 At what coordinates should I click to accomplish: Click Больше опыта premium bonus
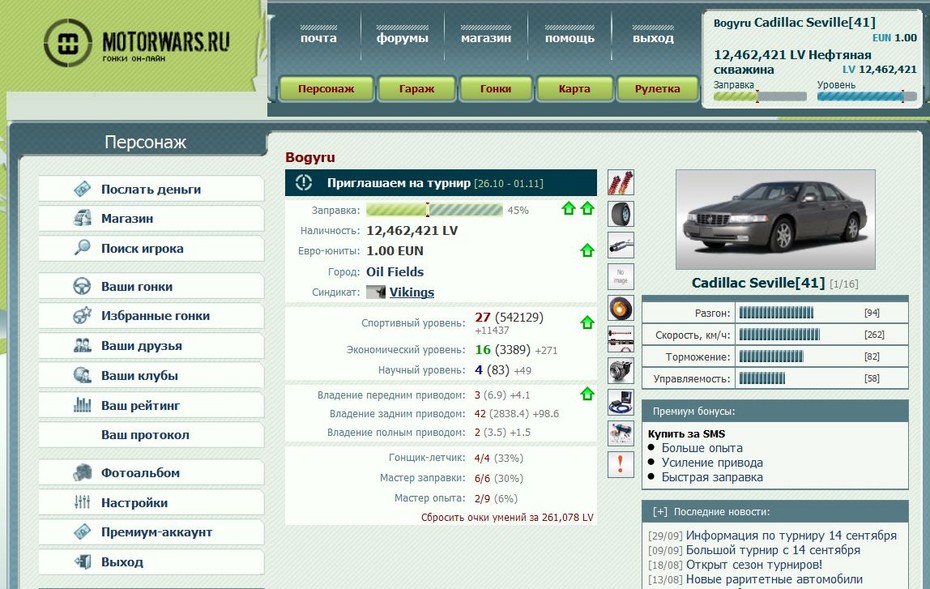702,448
